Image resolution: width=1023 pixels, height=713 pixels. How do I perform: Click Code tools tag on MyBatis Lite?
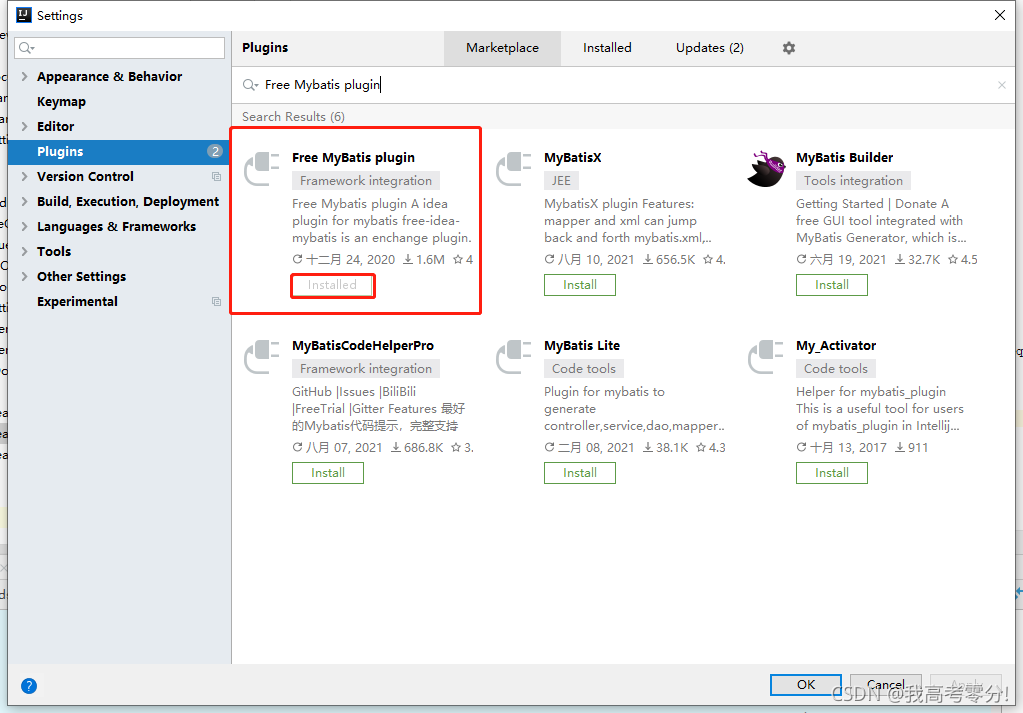[584, 369]
